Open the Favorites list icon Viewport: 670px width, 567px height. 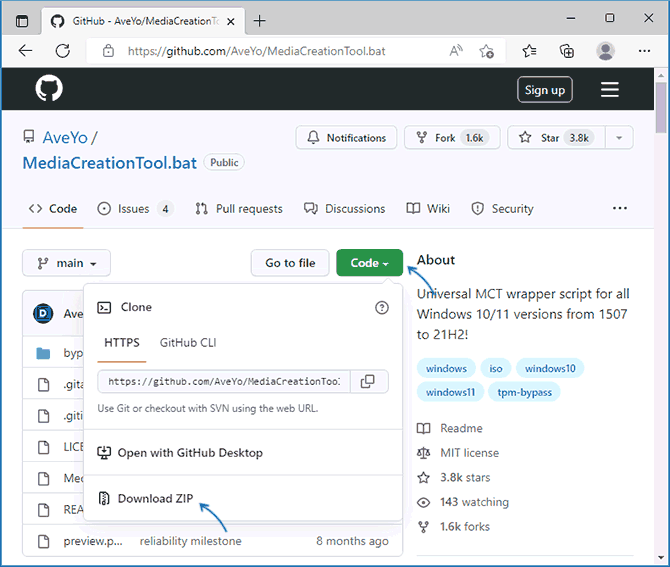point(529,51)
